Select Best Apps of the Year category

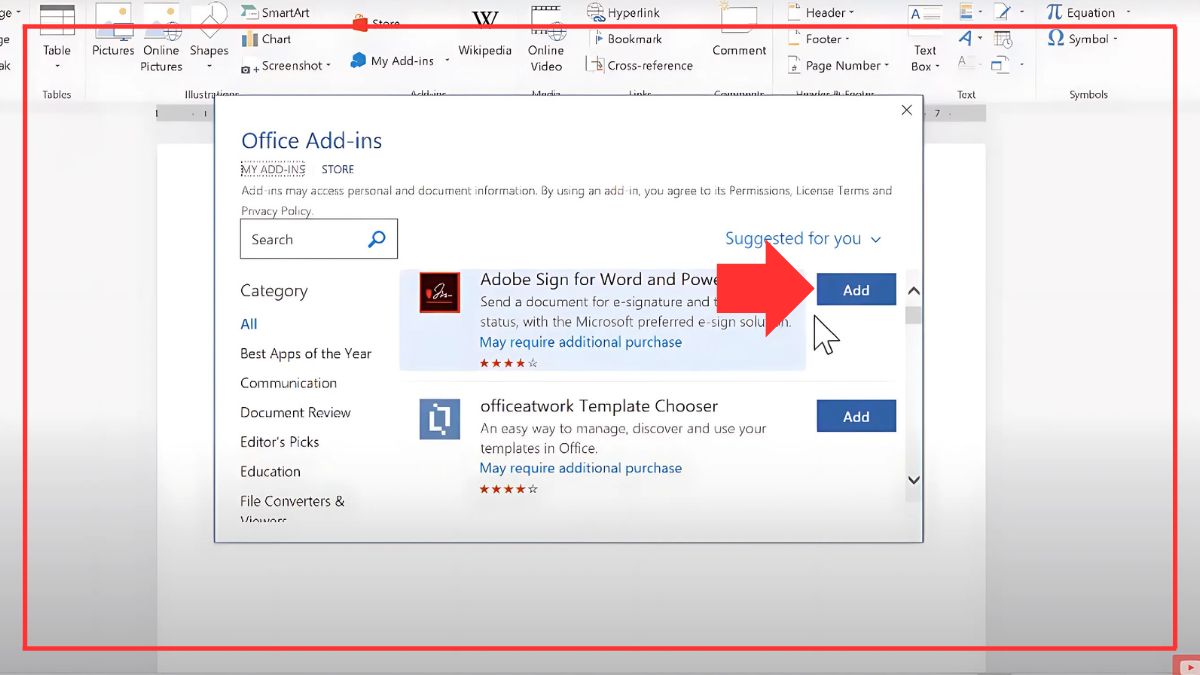tap(306, 353)
